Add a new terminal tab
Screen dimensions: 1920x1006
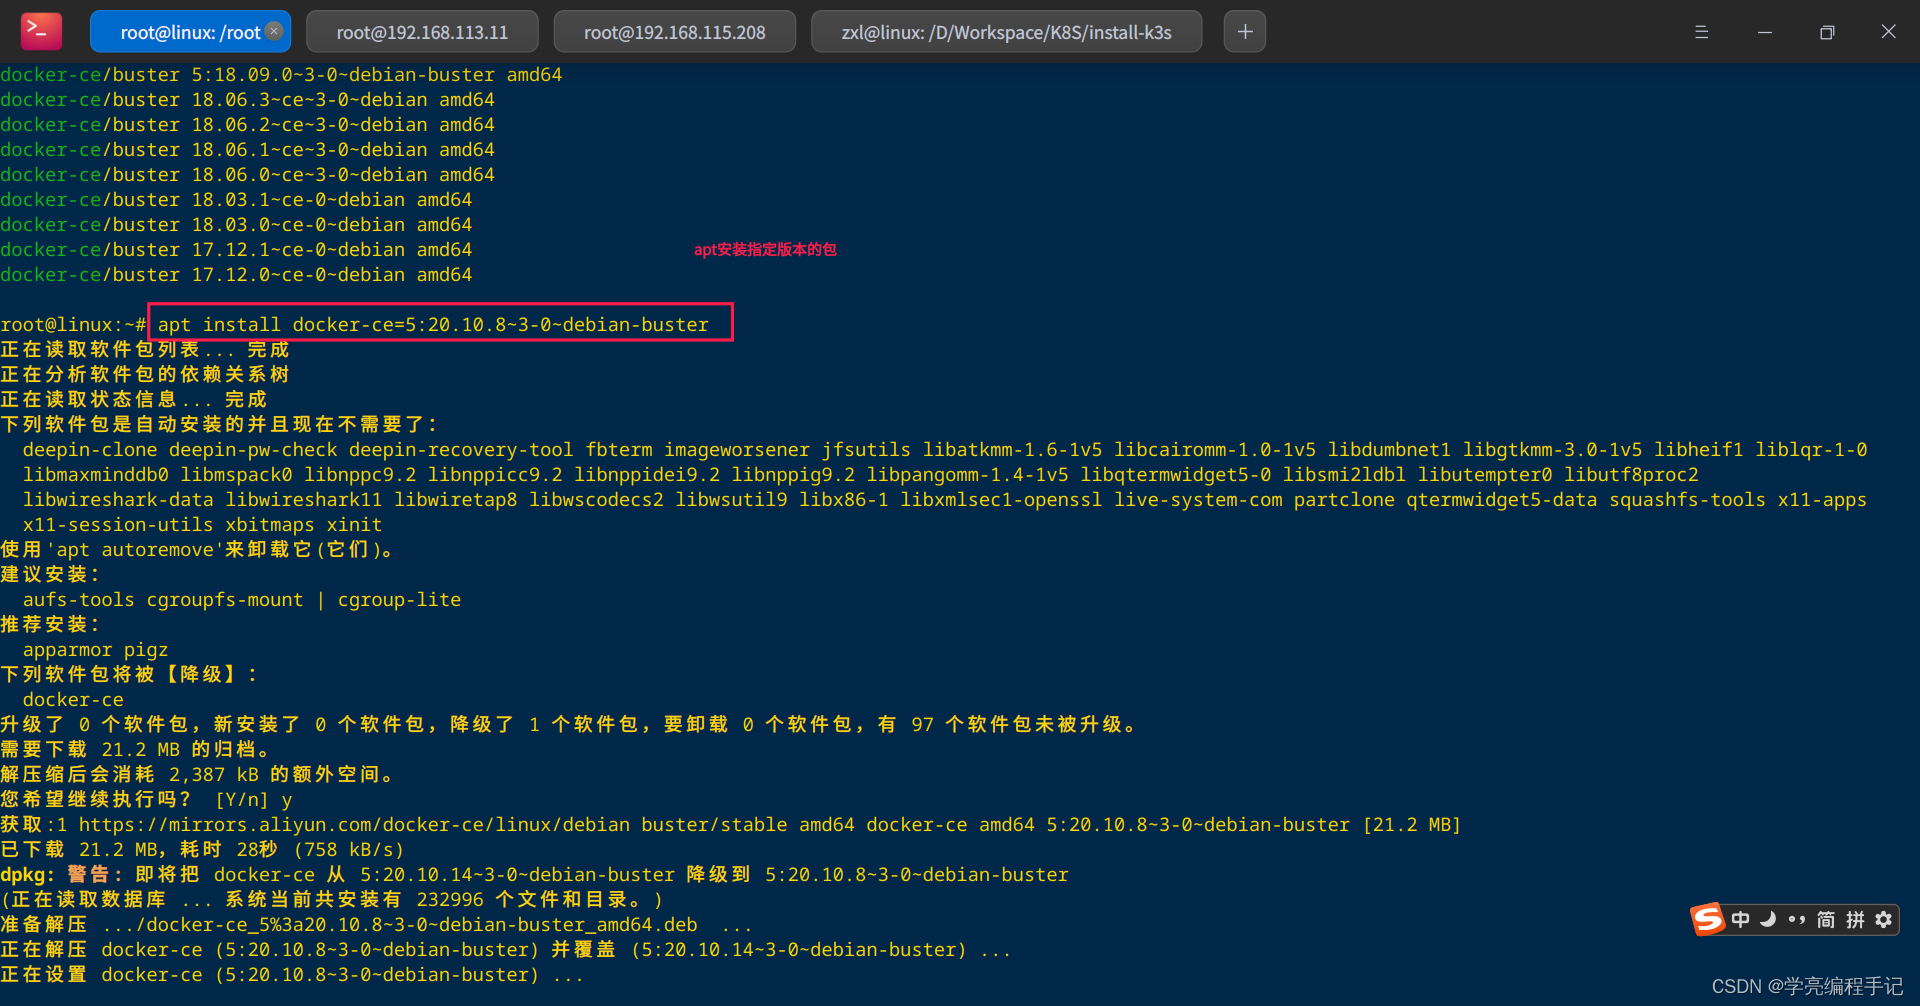[1245, 32]
